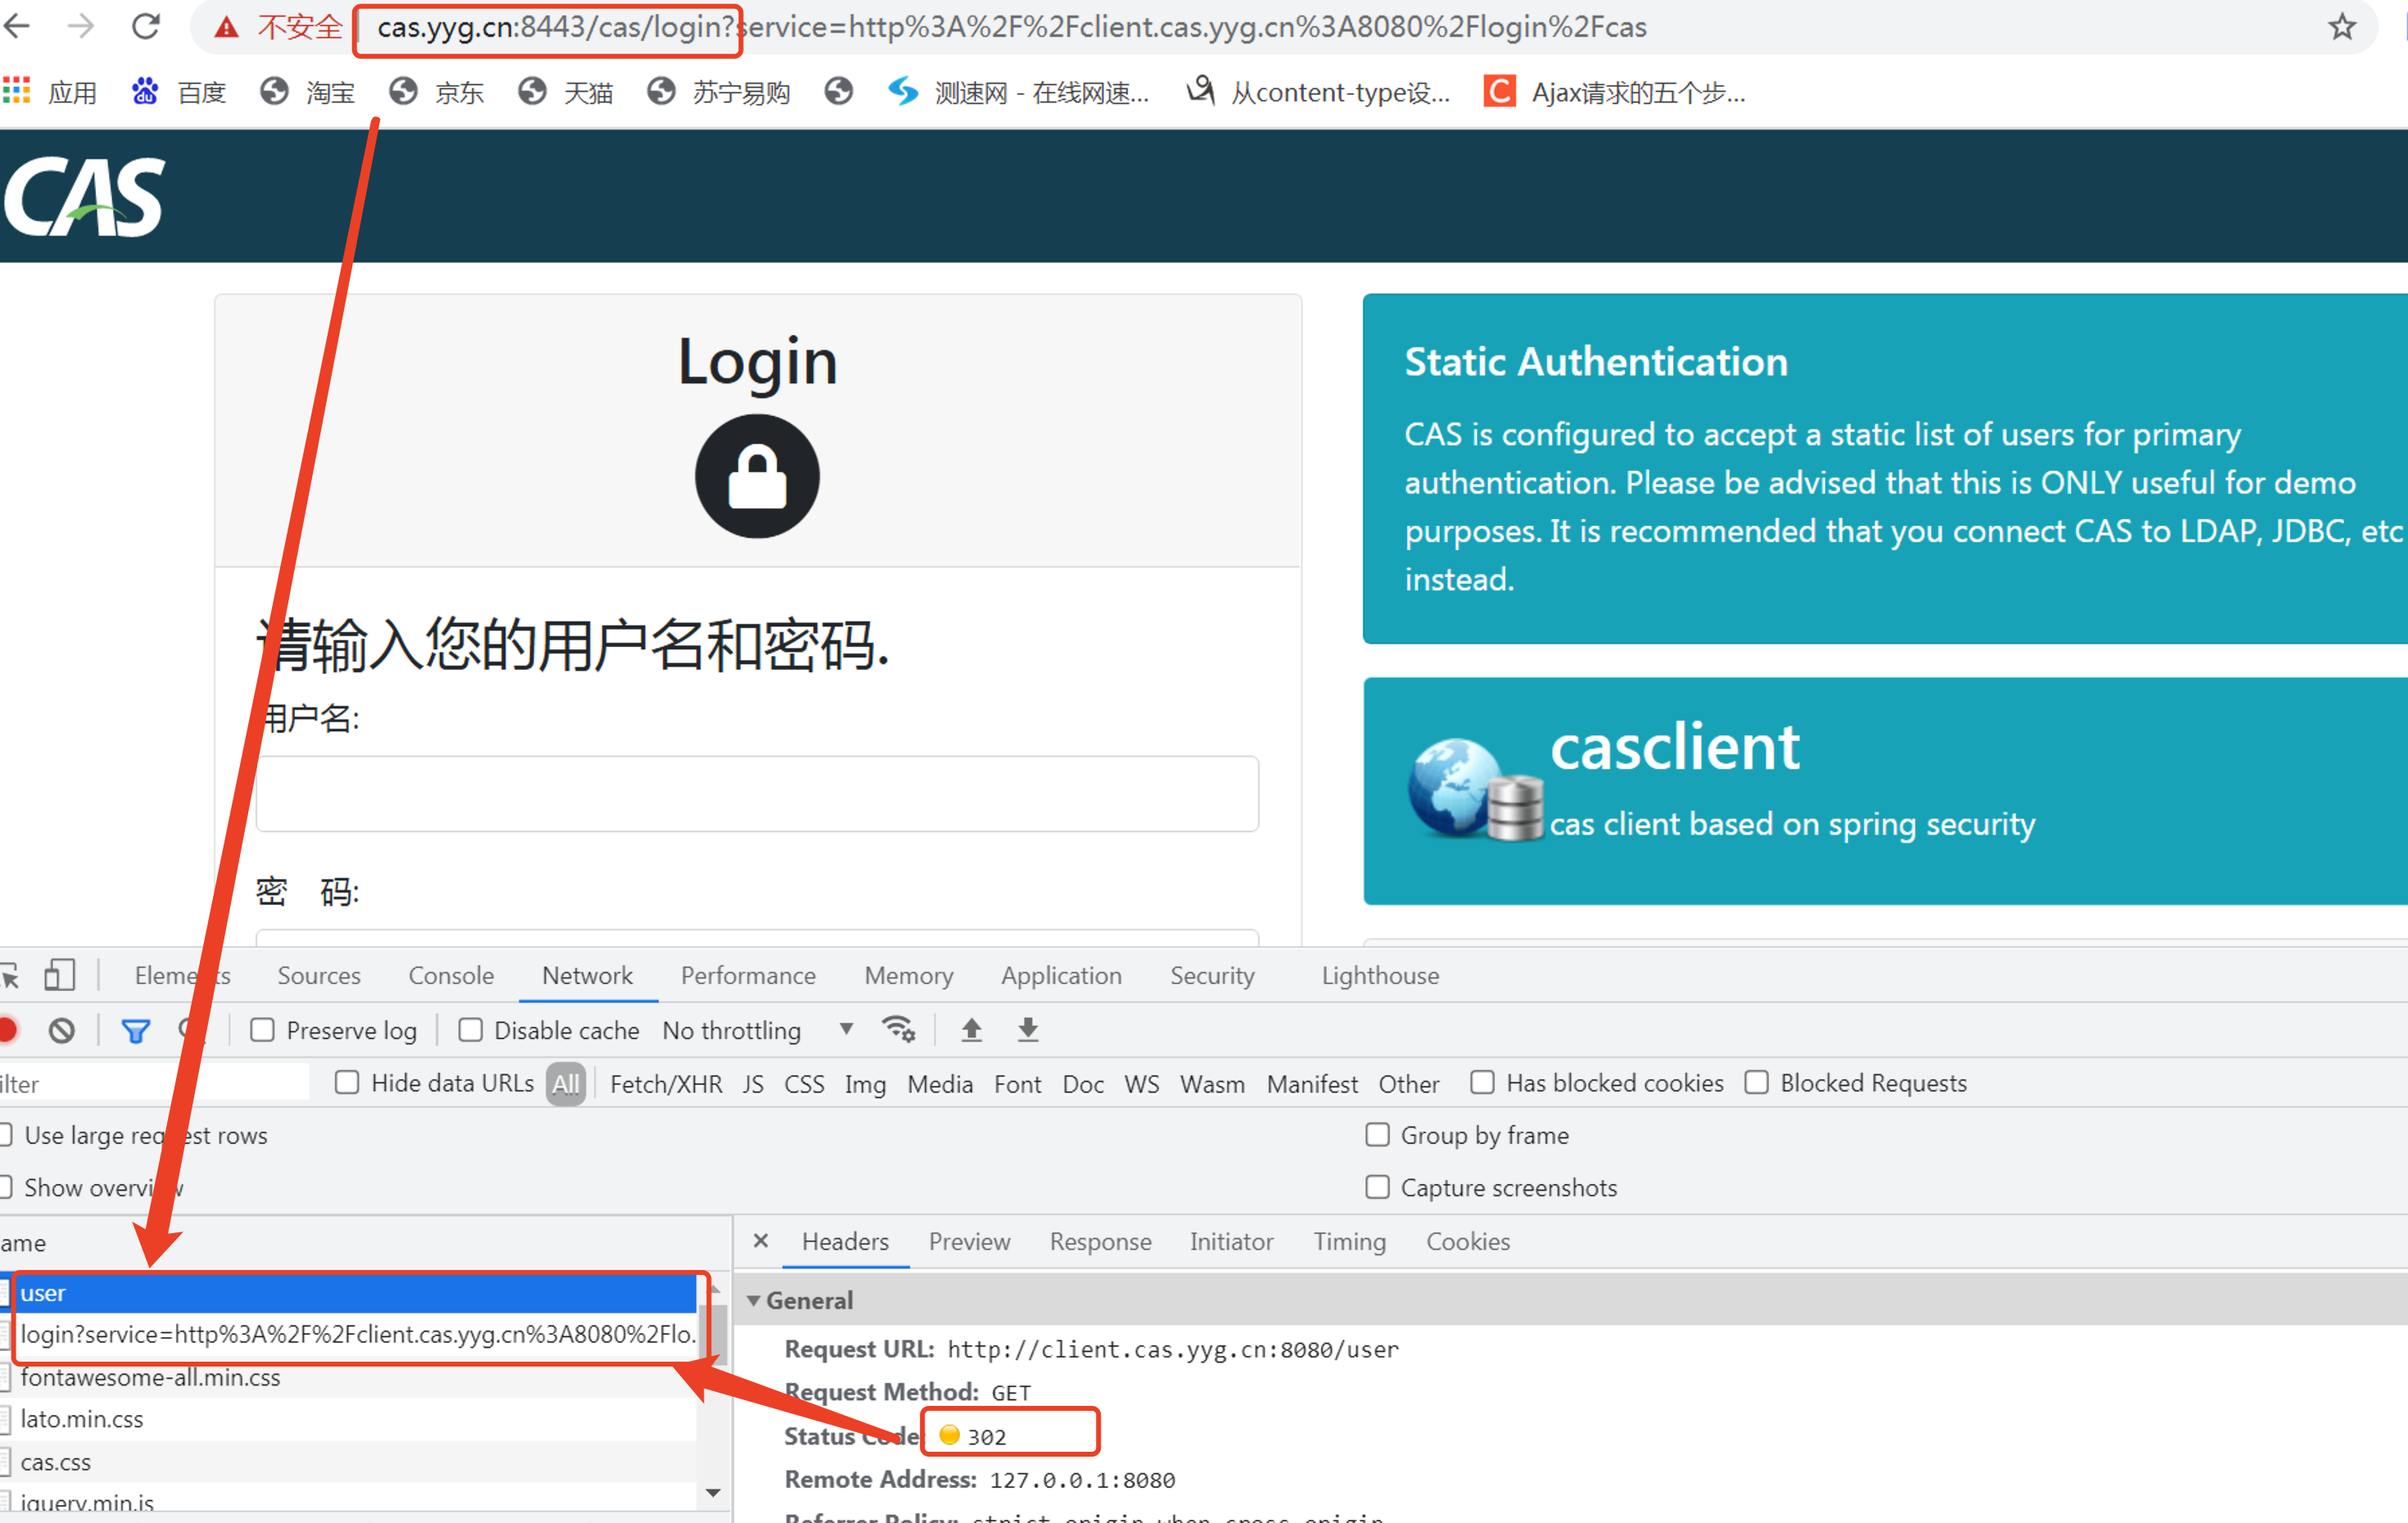The image size is (2408, 1523).
Task: Export HAR file with download arrow
Action: click(x=1028, y=1029)
